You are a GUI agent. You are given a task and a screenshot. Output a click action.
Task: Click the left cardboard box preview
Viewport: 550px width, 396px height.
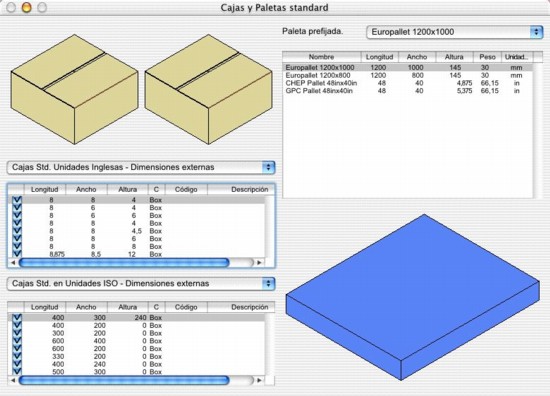click(x=74, y=89)
